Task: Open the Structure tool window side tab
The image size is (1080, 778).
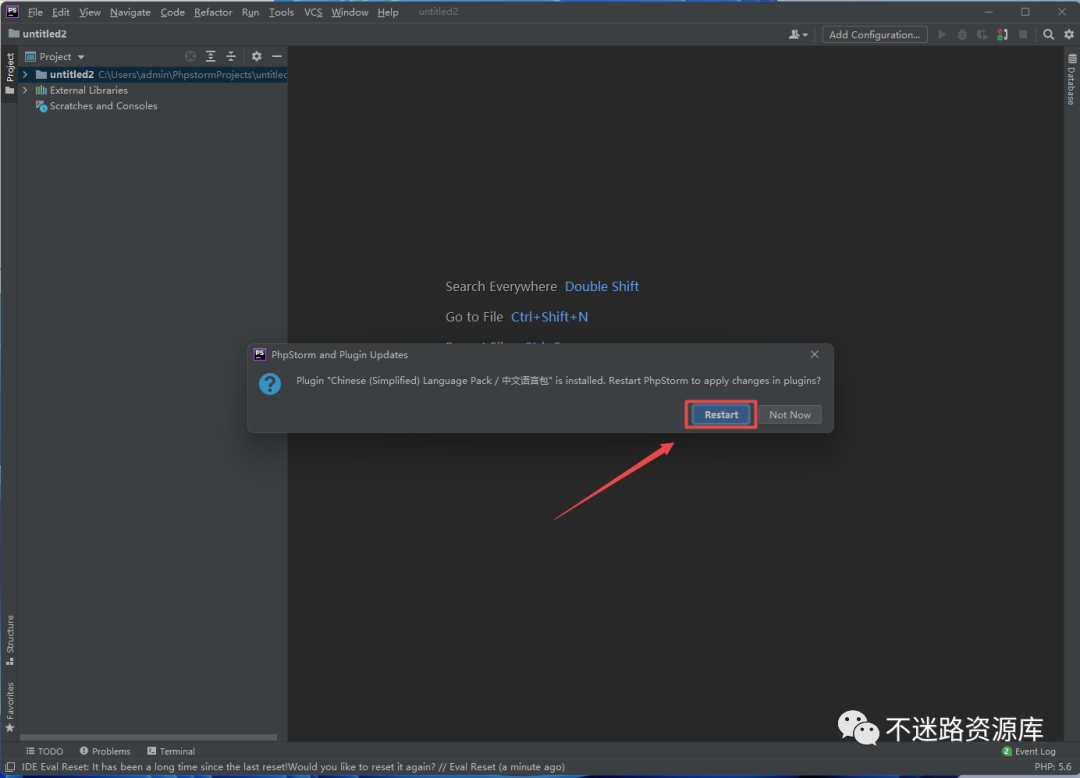Action: 10,640
